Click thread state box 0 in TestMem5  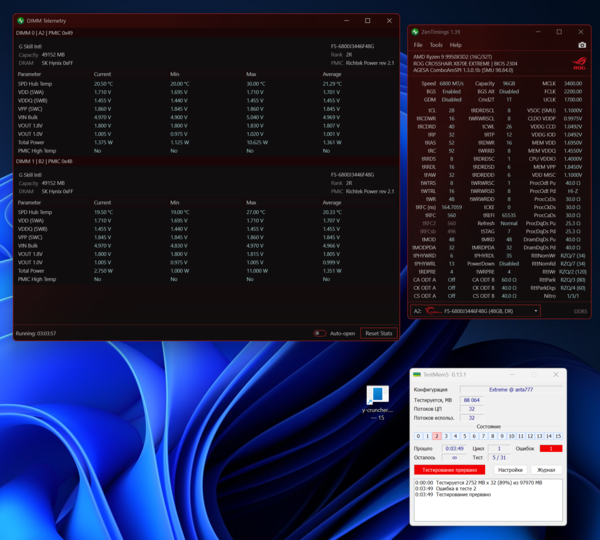418,436
